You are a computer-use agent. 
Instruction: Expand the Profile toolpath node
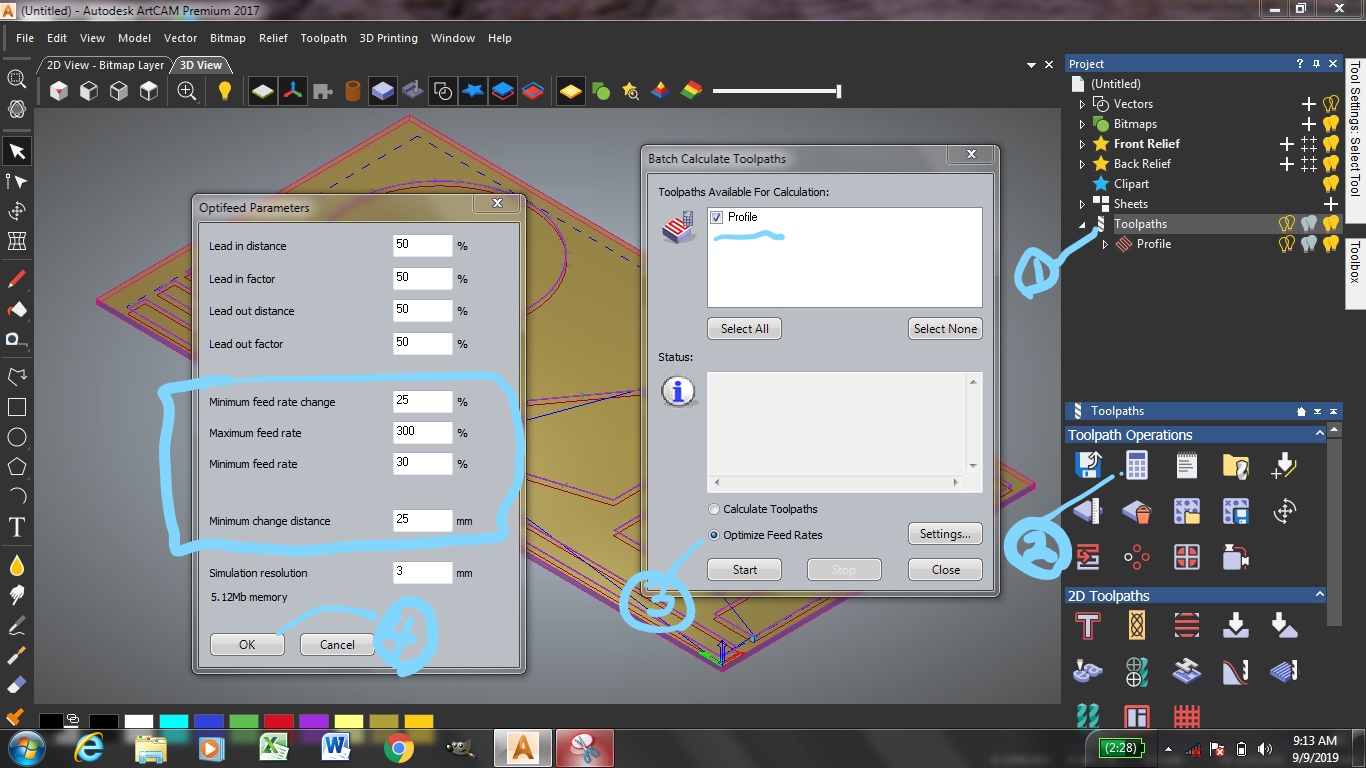click(1105, 244)
